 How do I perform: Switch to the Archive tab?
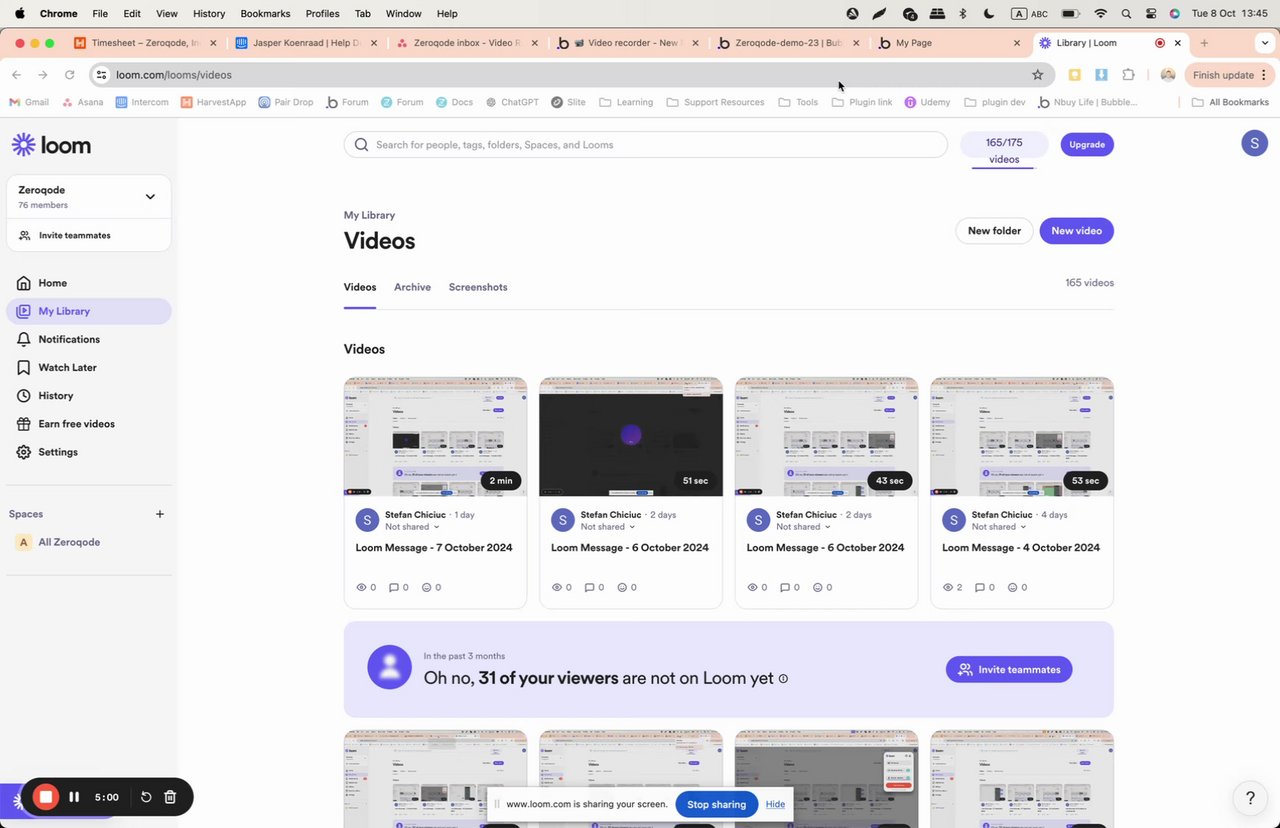412,287
